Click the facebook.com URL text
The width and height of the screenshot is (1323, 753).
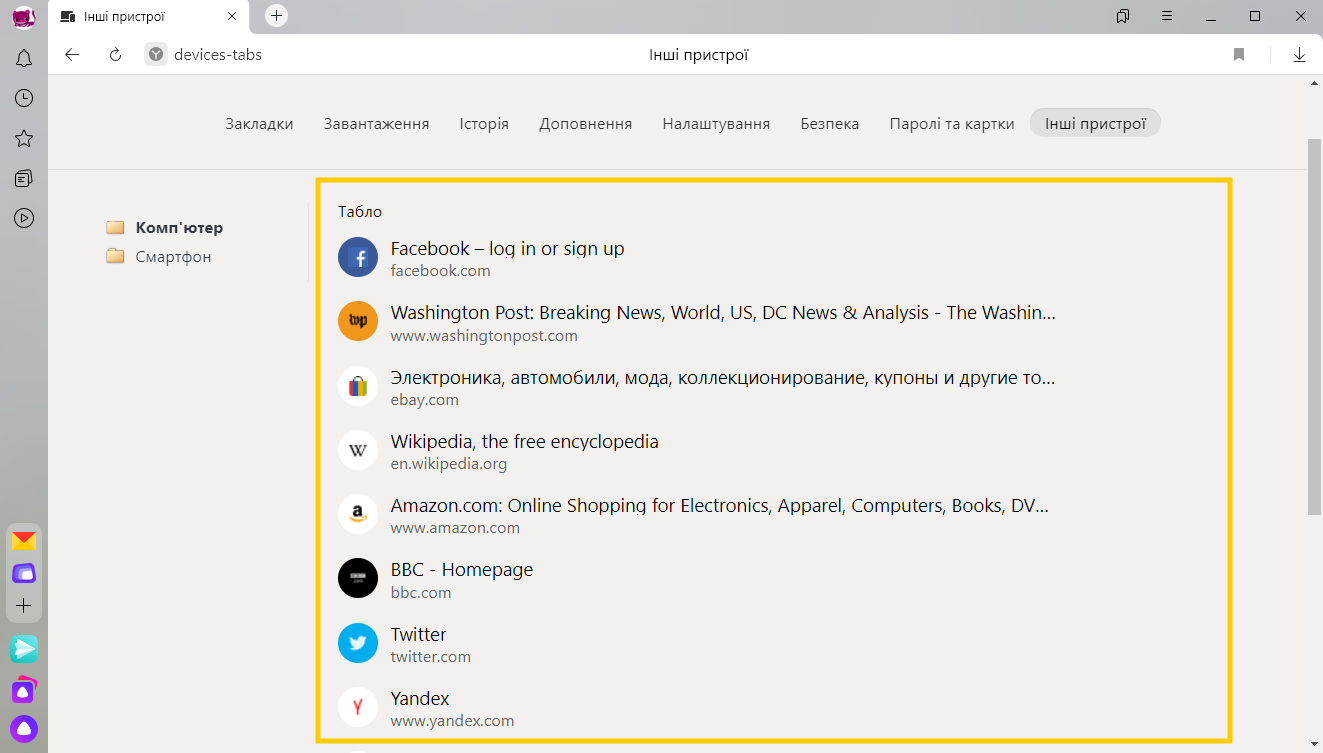tap(441, 271)
